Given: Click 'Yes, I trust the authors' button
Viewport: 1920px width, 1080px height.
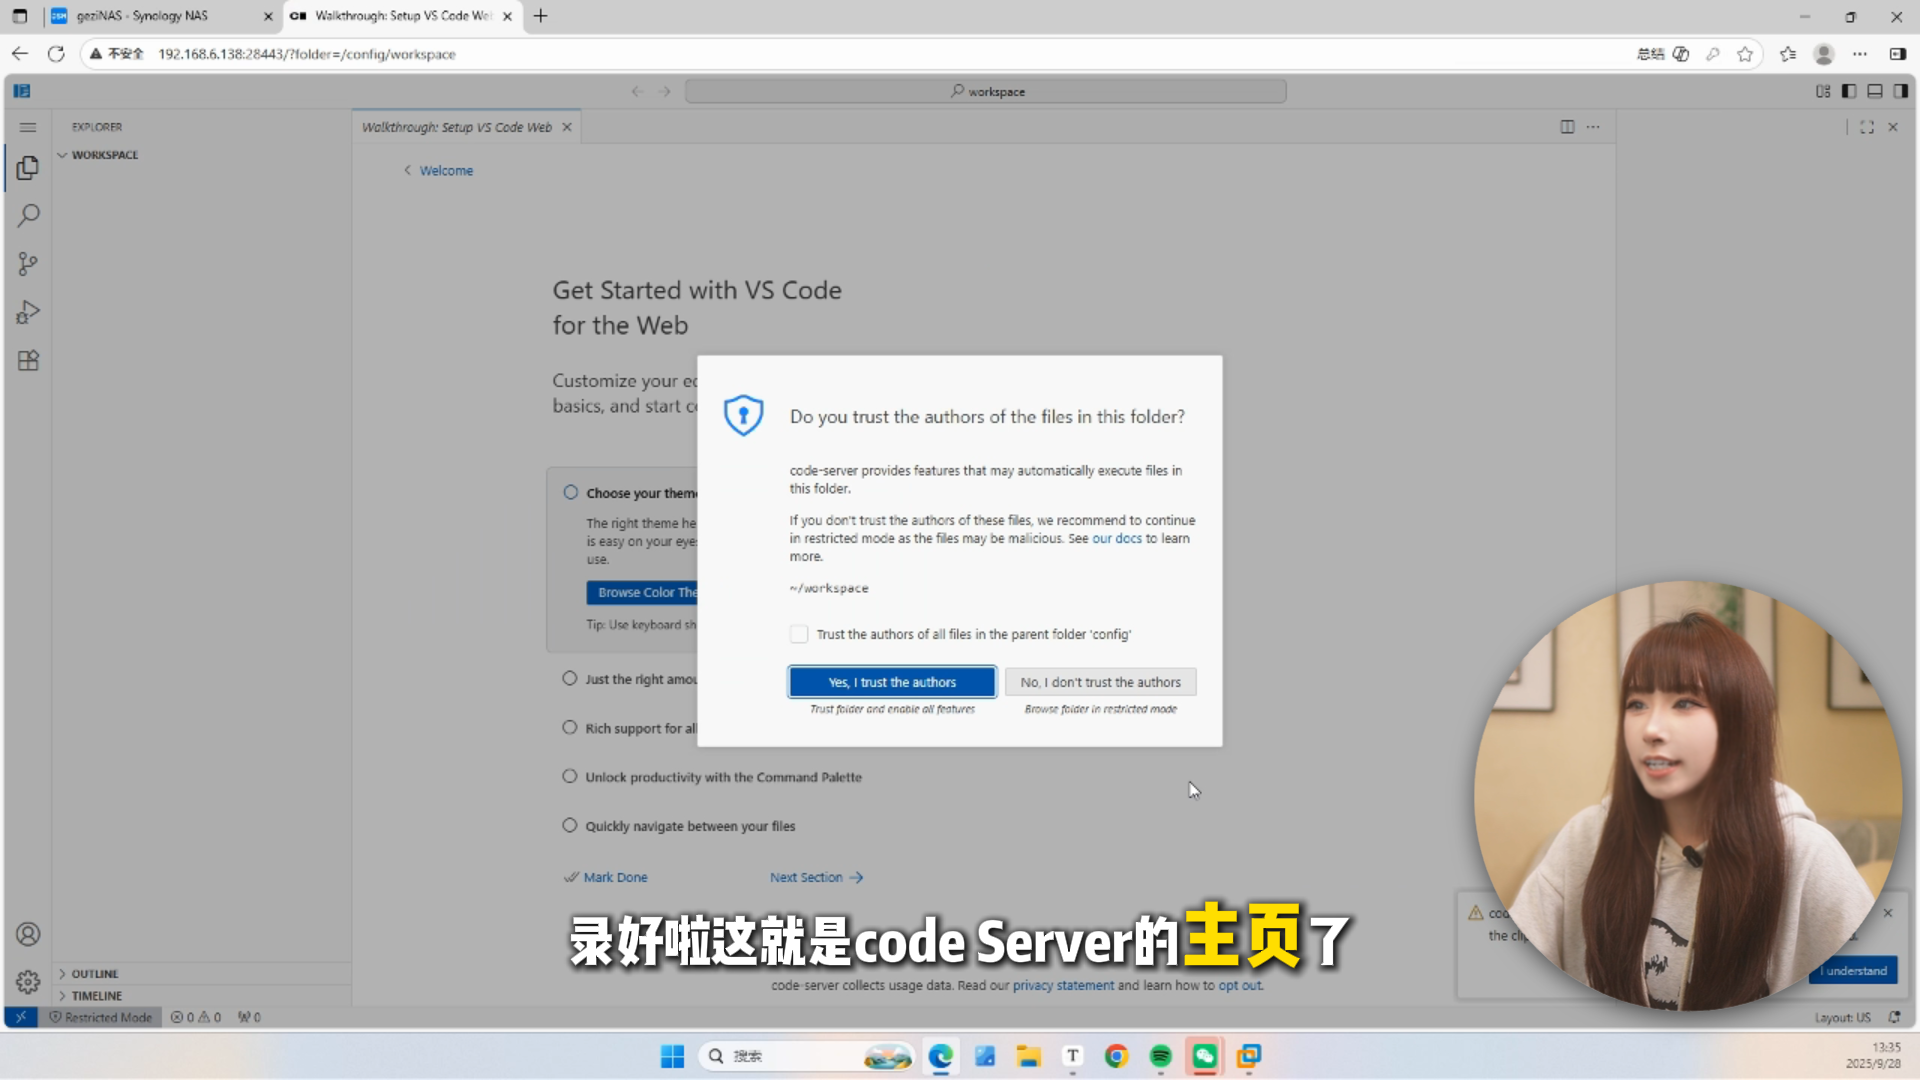Looking at the screenshot, I should [891, 682].
